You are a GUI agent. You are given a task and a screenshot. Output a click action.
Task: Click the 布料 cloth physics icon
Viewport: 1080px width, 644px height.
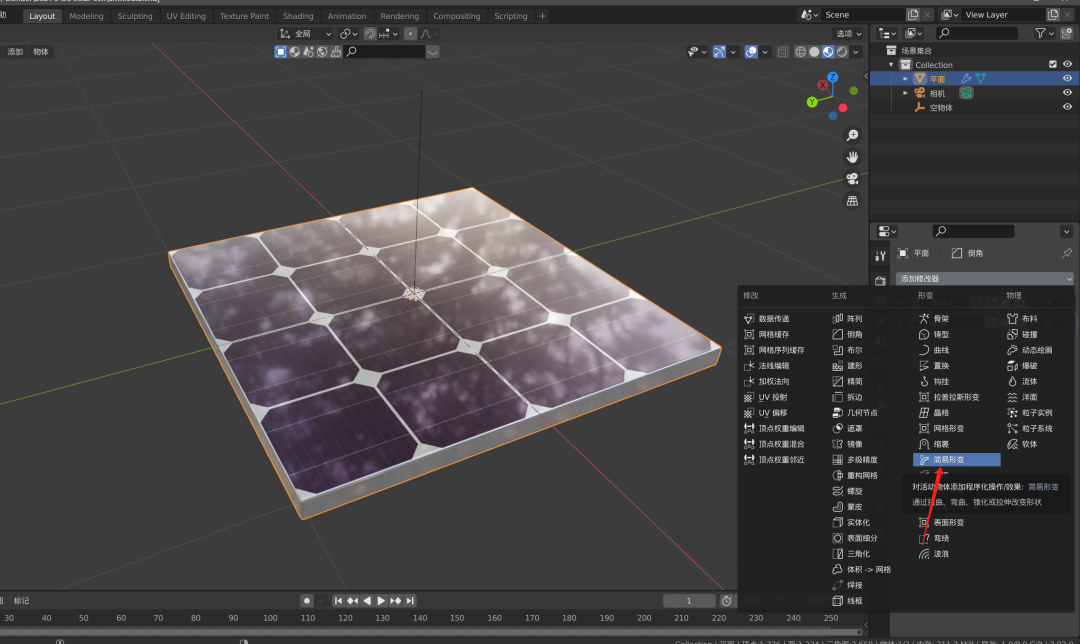tap(1012, 318)
